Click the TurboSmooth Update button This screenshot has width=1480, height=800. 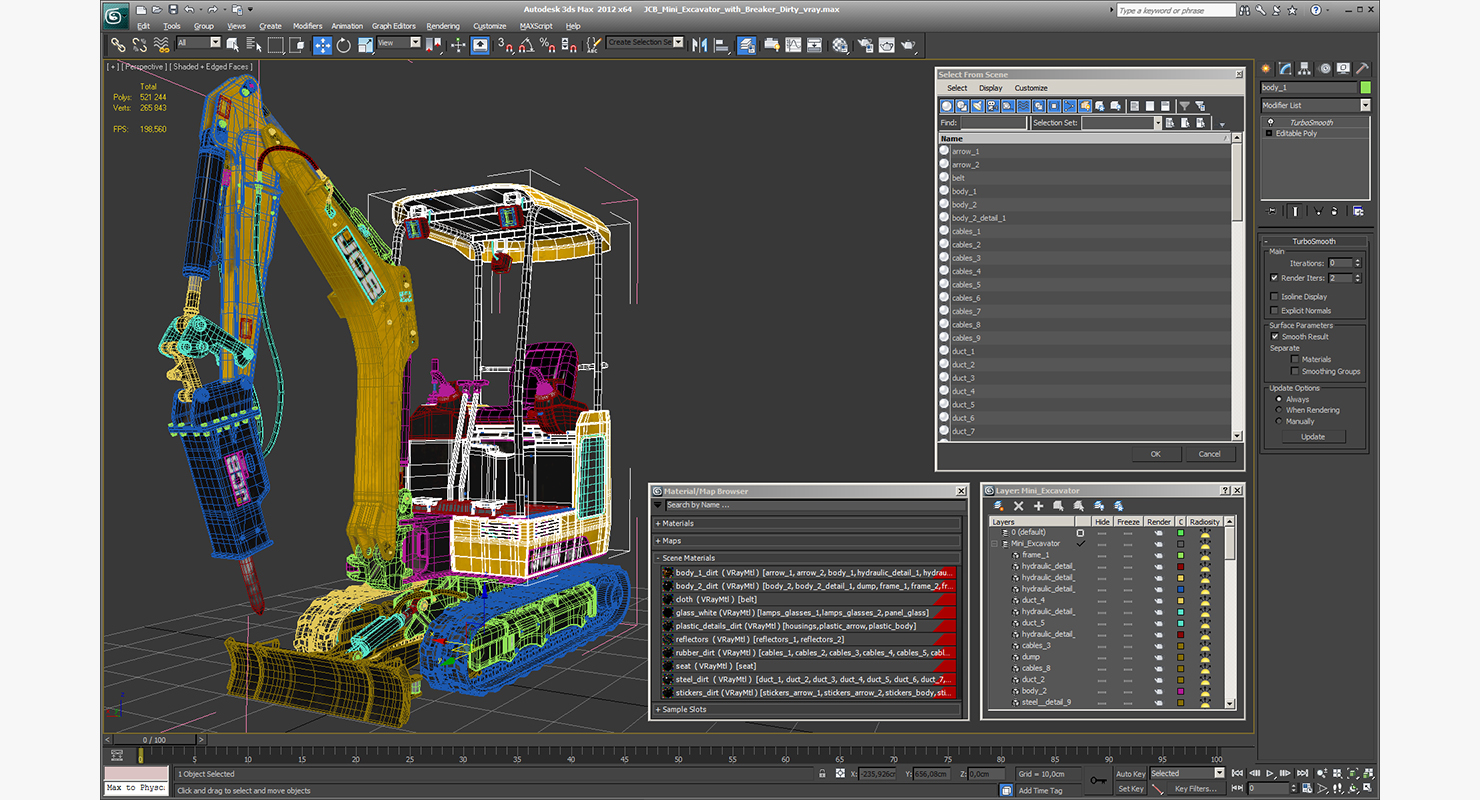point(1313,436)
